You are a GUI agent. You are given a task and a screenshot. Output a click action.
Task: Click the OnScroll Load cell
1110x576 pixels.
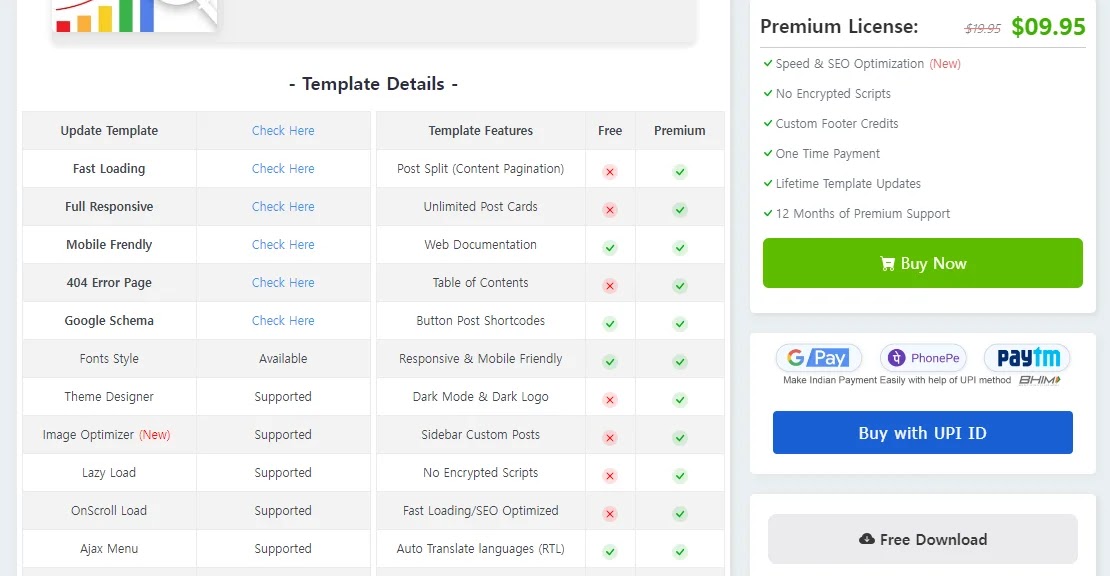[x=109, y=511]
